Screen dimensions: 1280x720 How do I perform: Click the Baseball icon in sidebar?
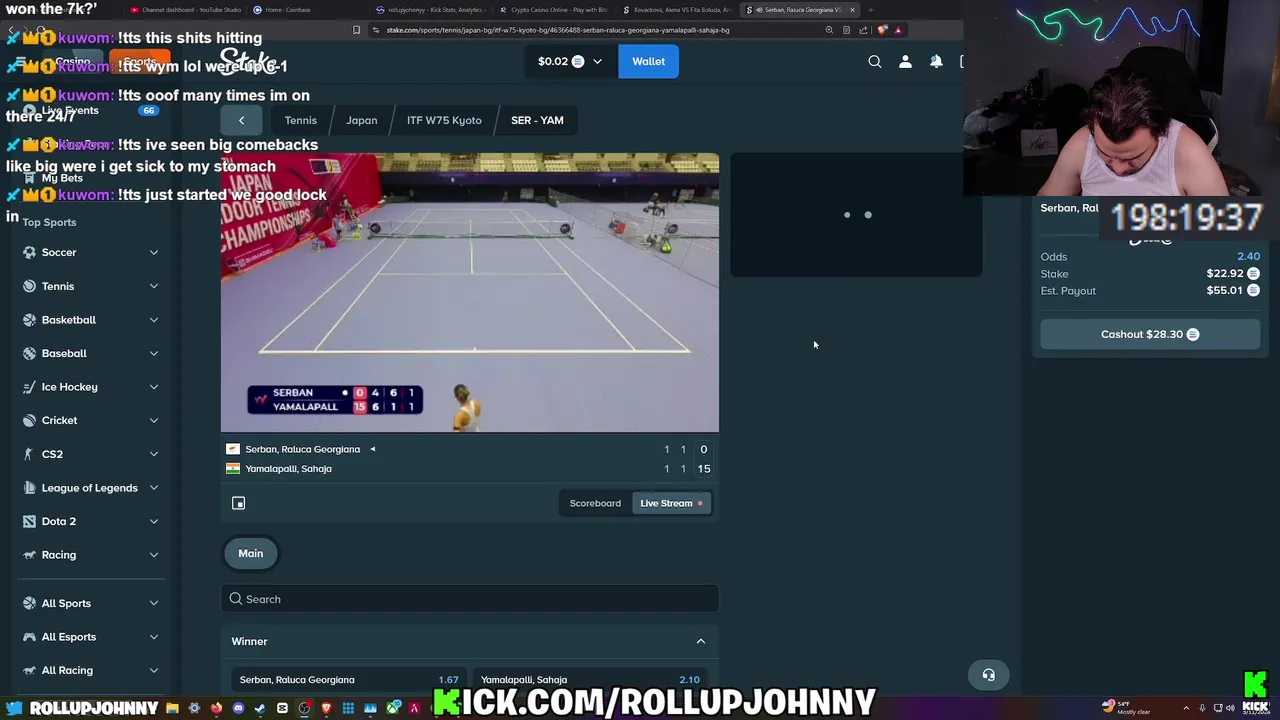point(30,353)
